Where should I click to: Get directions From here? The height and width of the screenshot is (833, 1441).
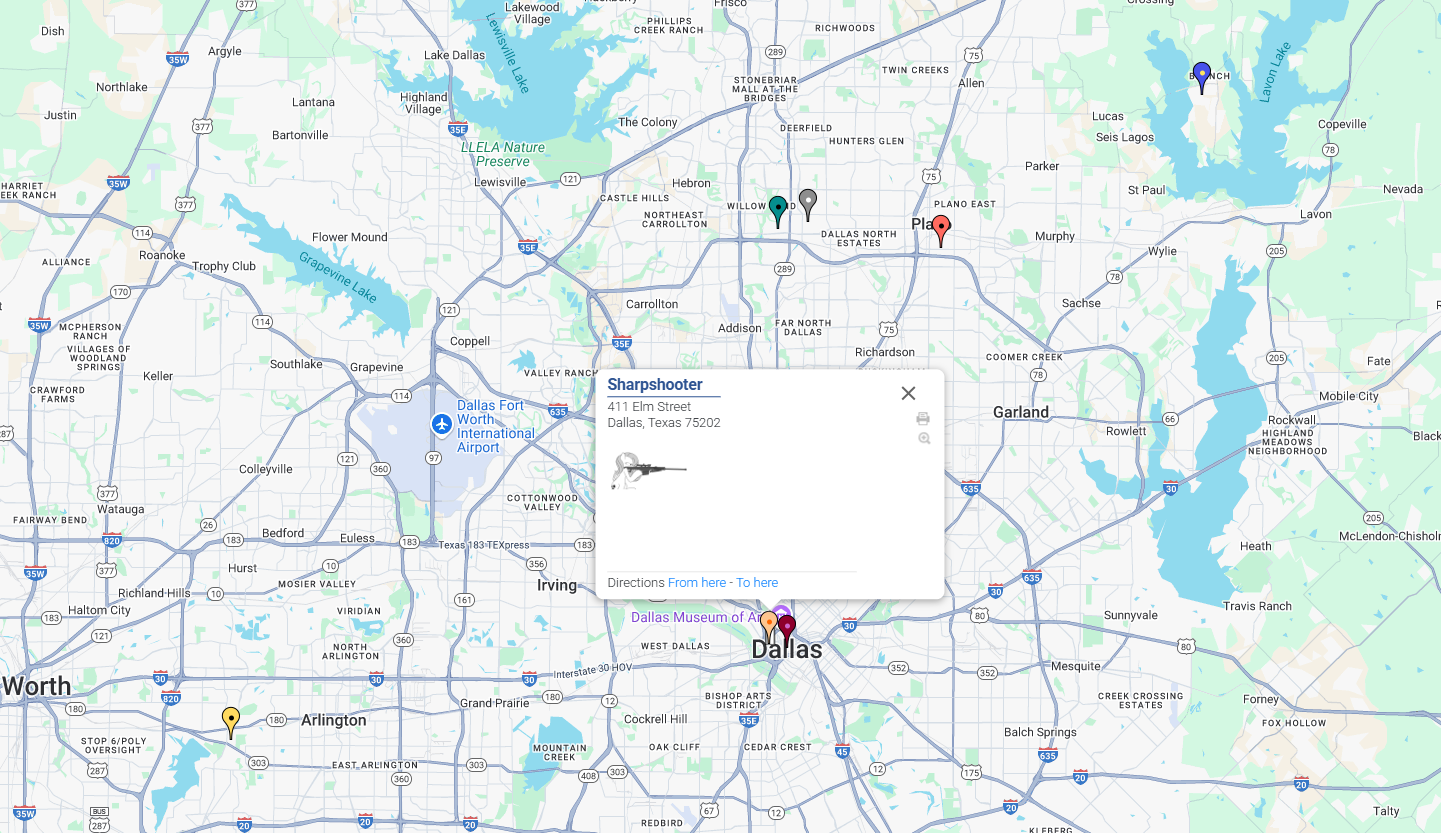coord(697,583)
